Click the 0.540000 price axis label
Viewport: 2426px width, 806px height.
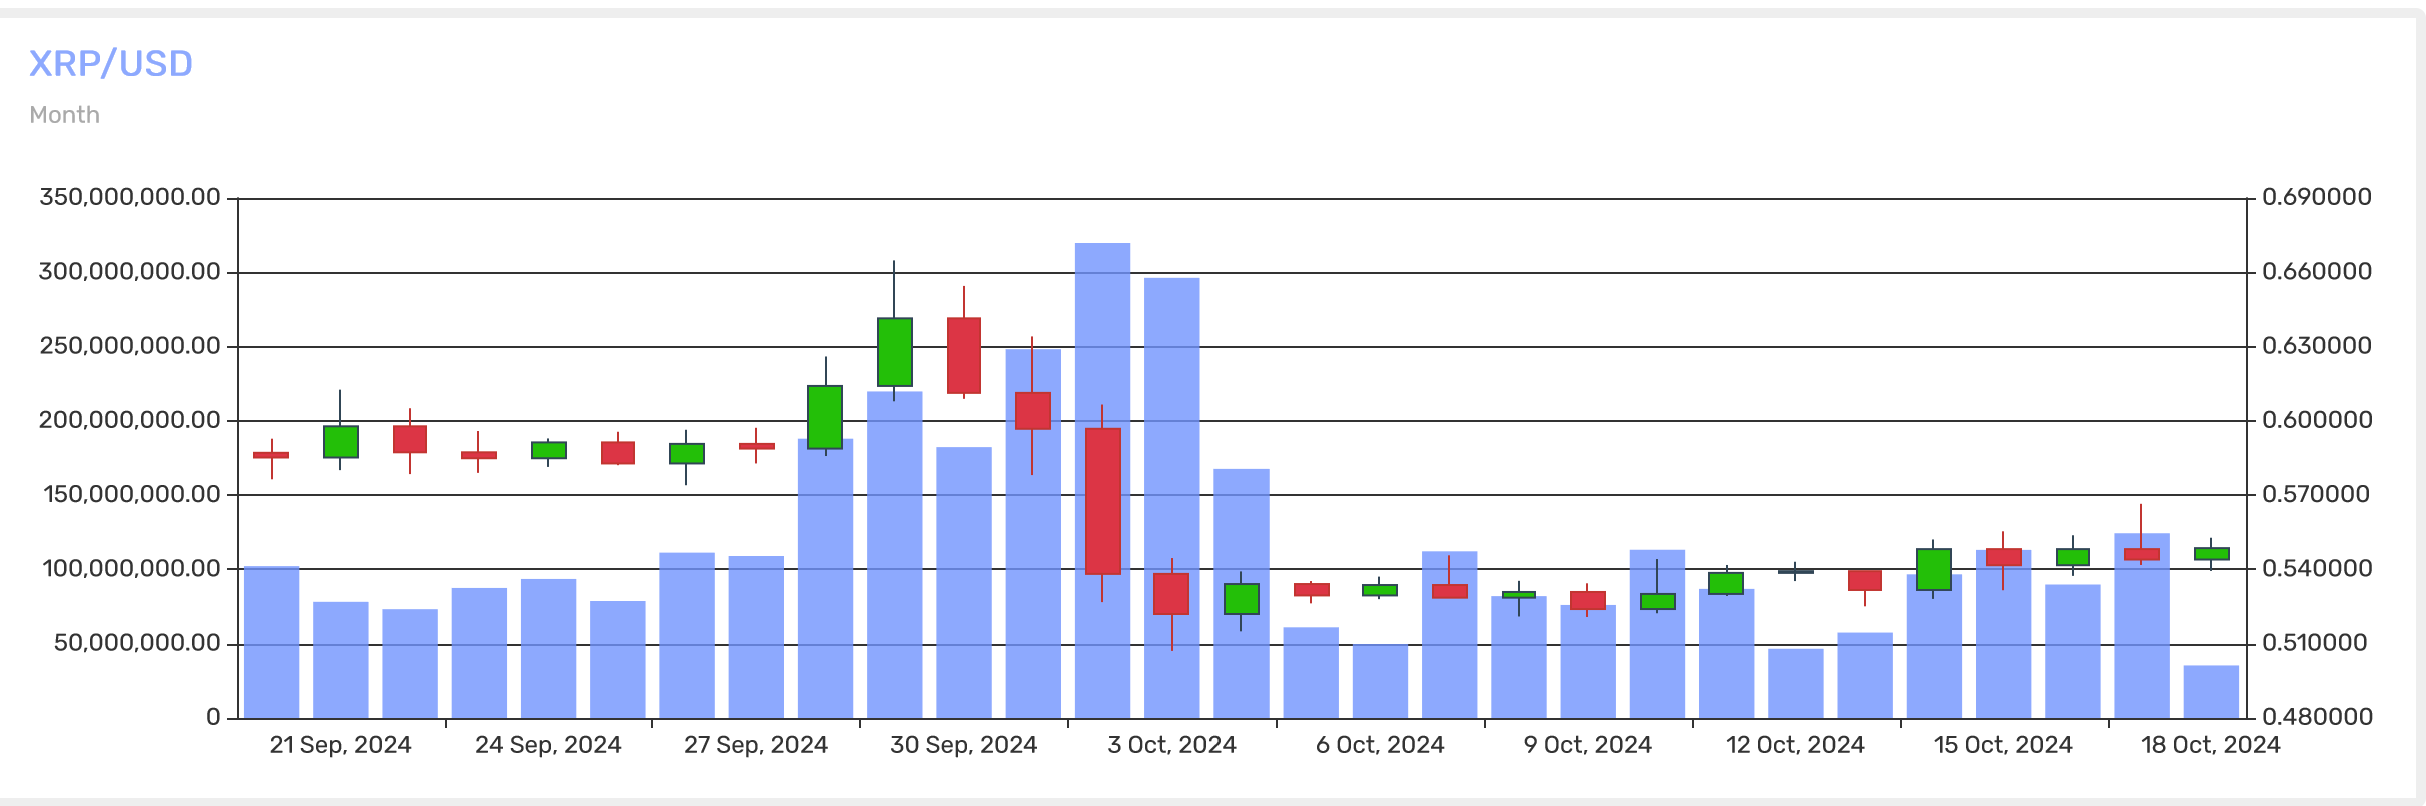pos(2317,569)
